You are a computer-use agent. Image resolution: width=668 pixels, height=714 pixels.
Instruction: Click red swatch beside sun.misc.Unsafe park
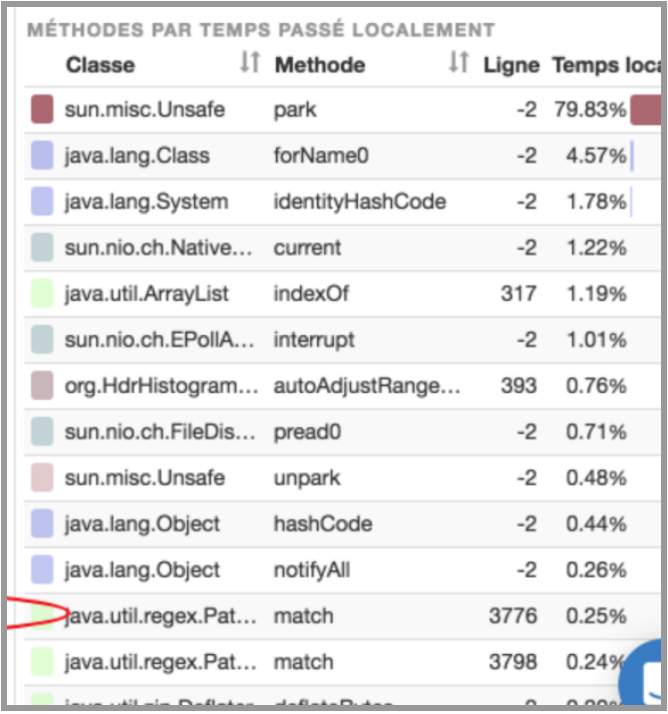coord(42,109)
